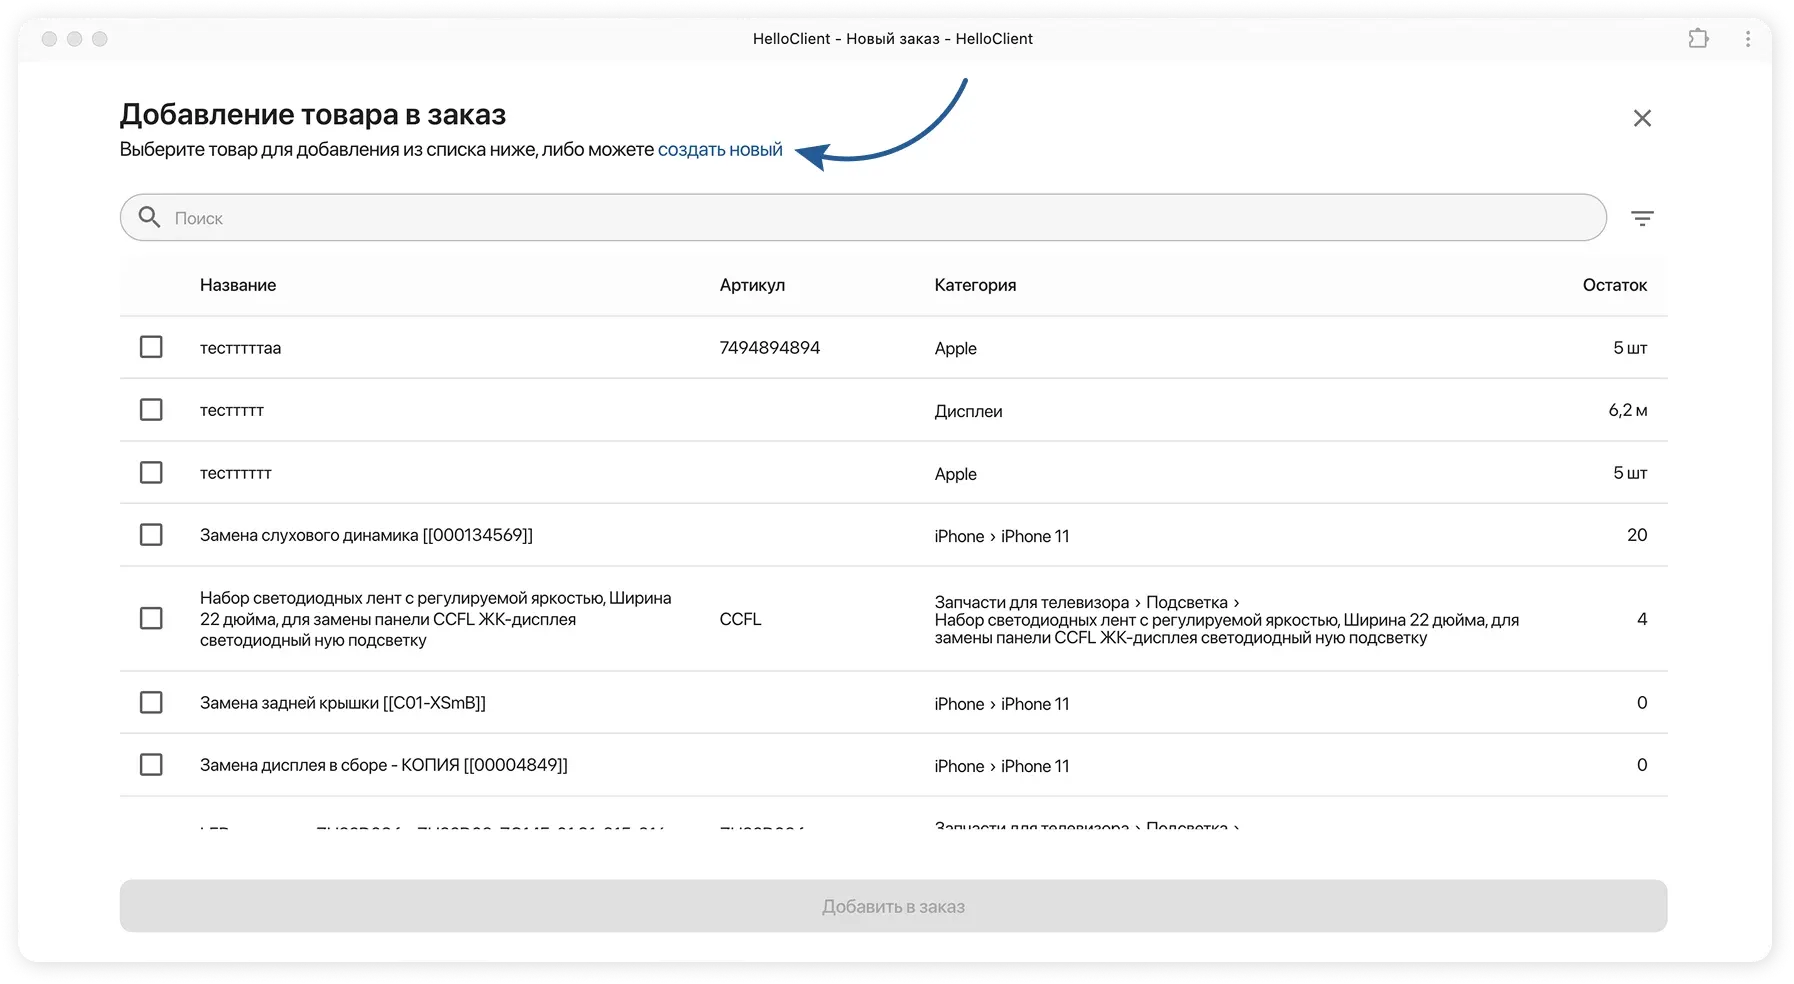Click article number 7494894894
Image resolution: width=1794 pixels, height=984 pixels.
(770, 348)
